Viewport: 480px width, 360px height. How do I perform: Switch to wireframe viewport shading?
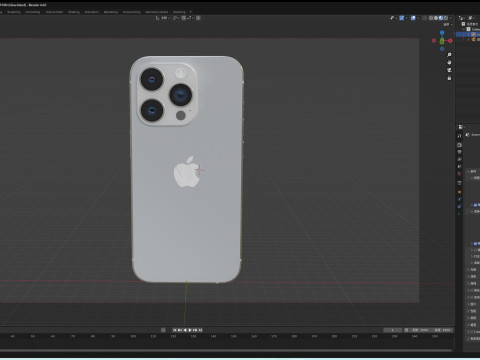pos(431,18)
